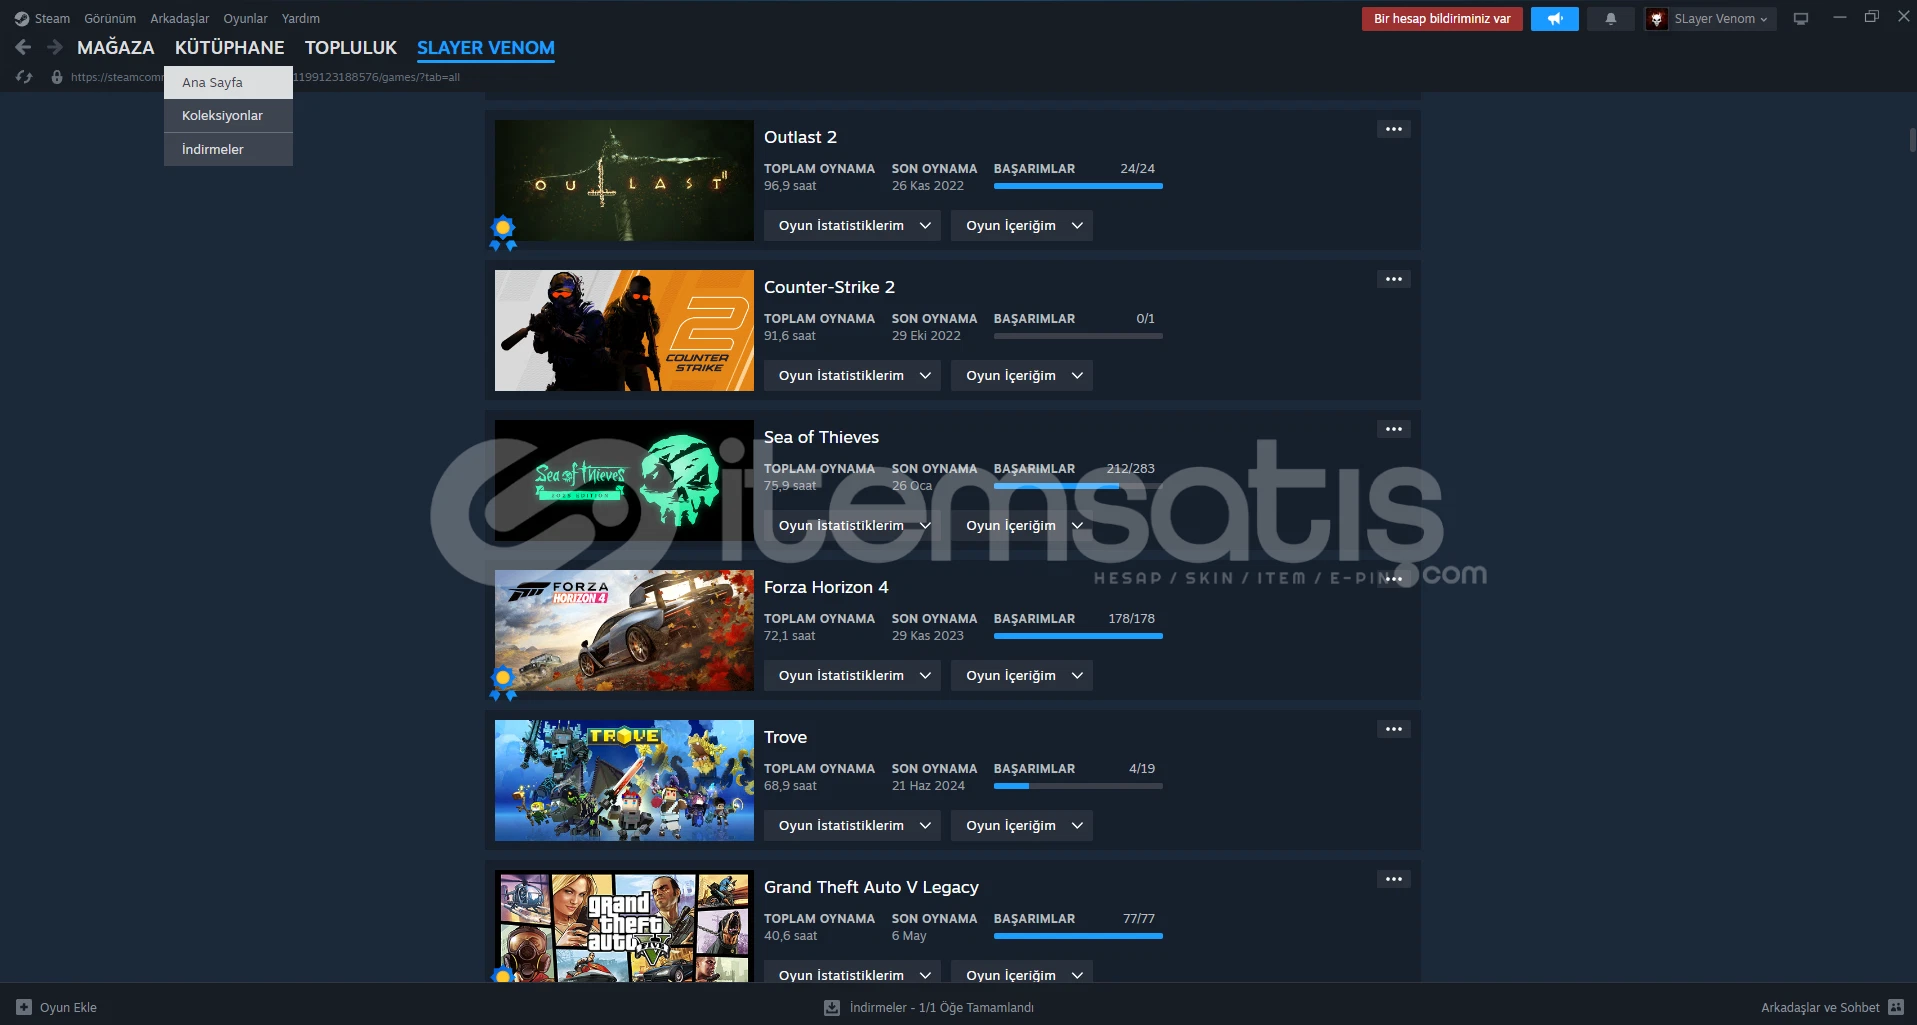1917x1025 pixels.
Task: Click Bir hesap bildiriminiz var button
Action: pos(1442,19)
